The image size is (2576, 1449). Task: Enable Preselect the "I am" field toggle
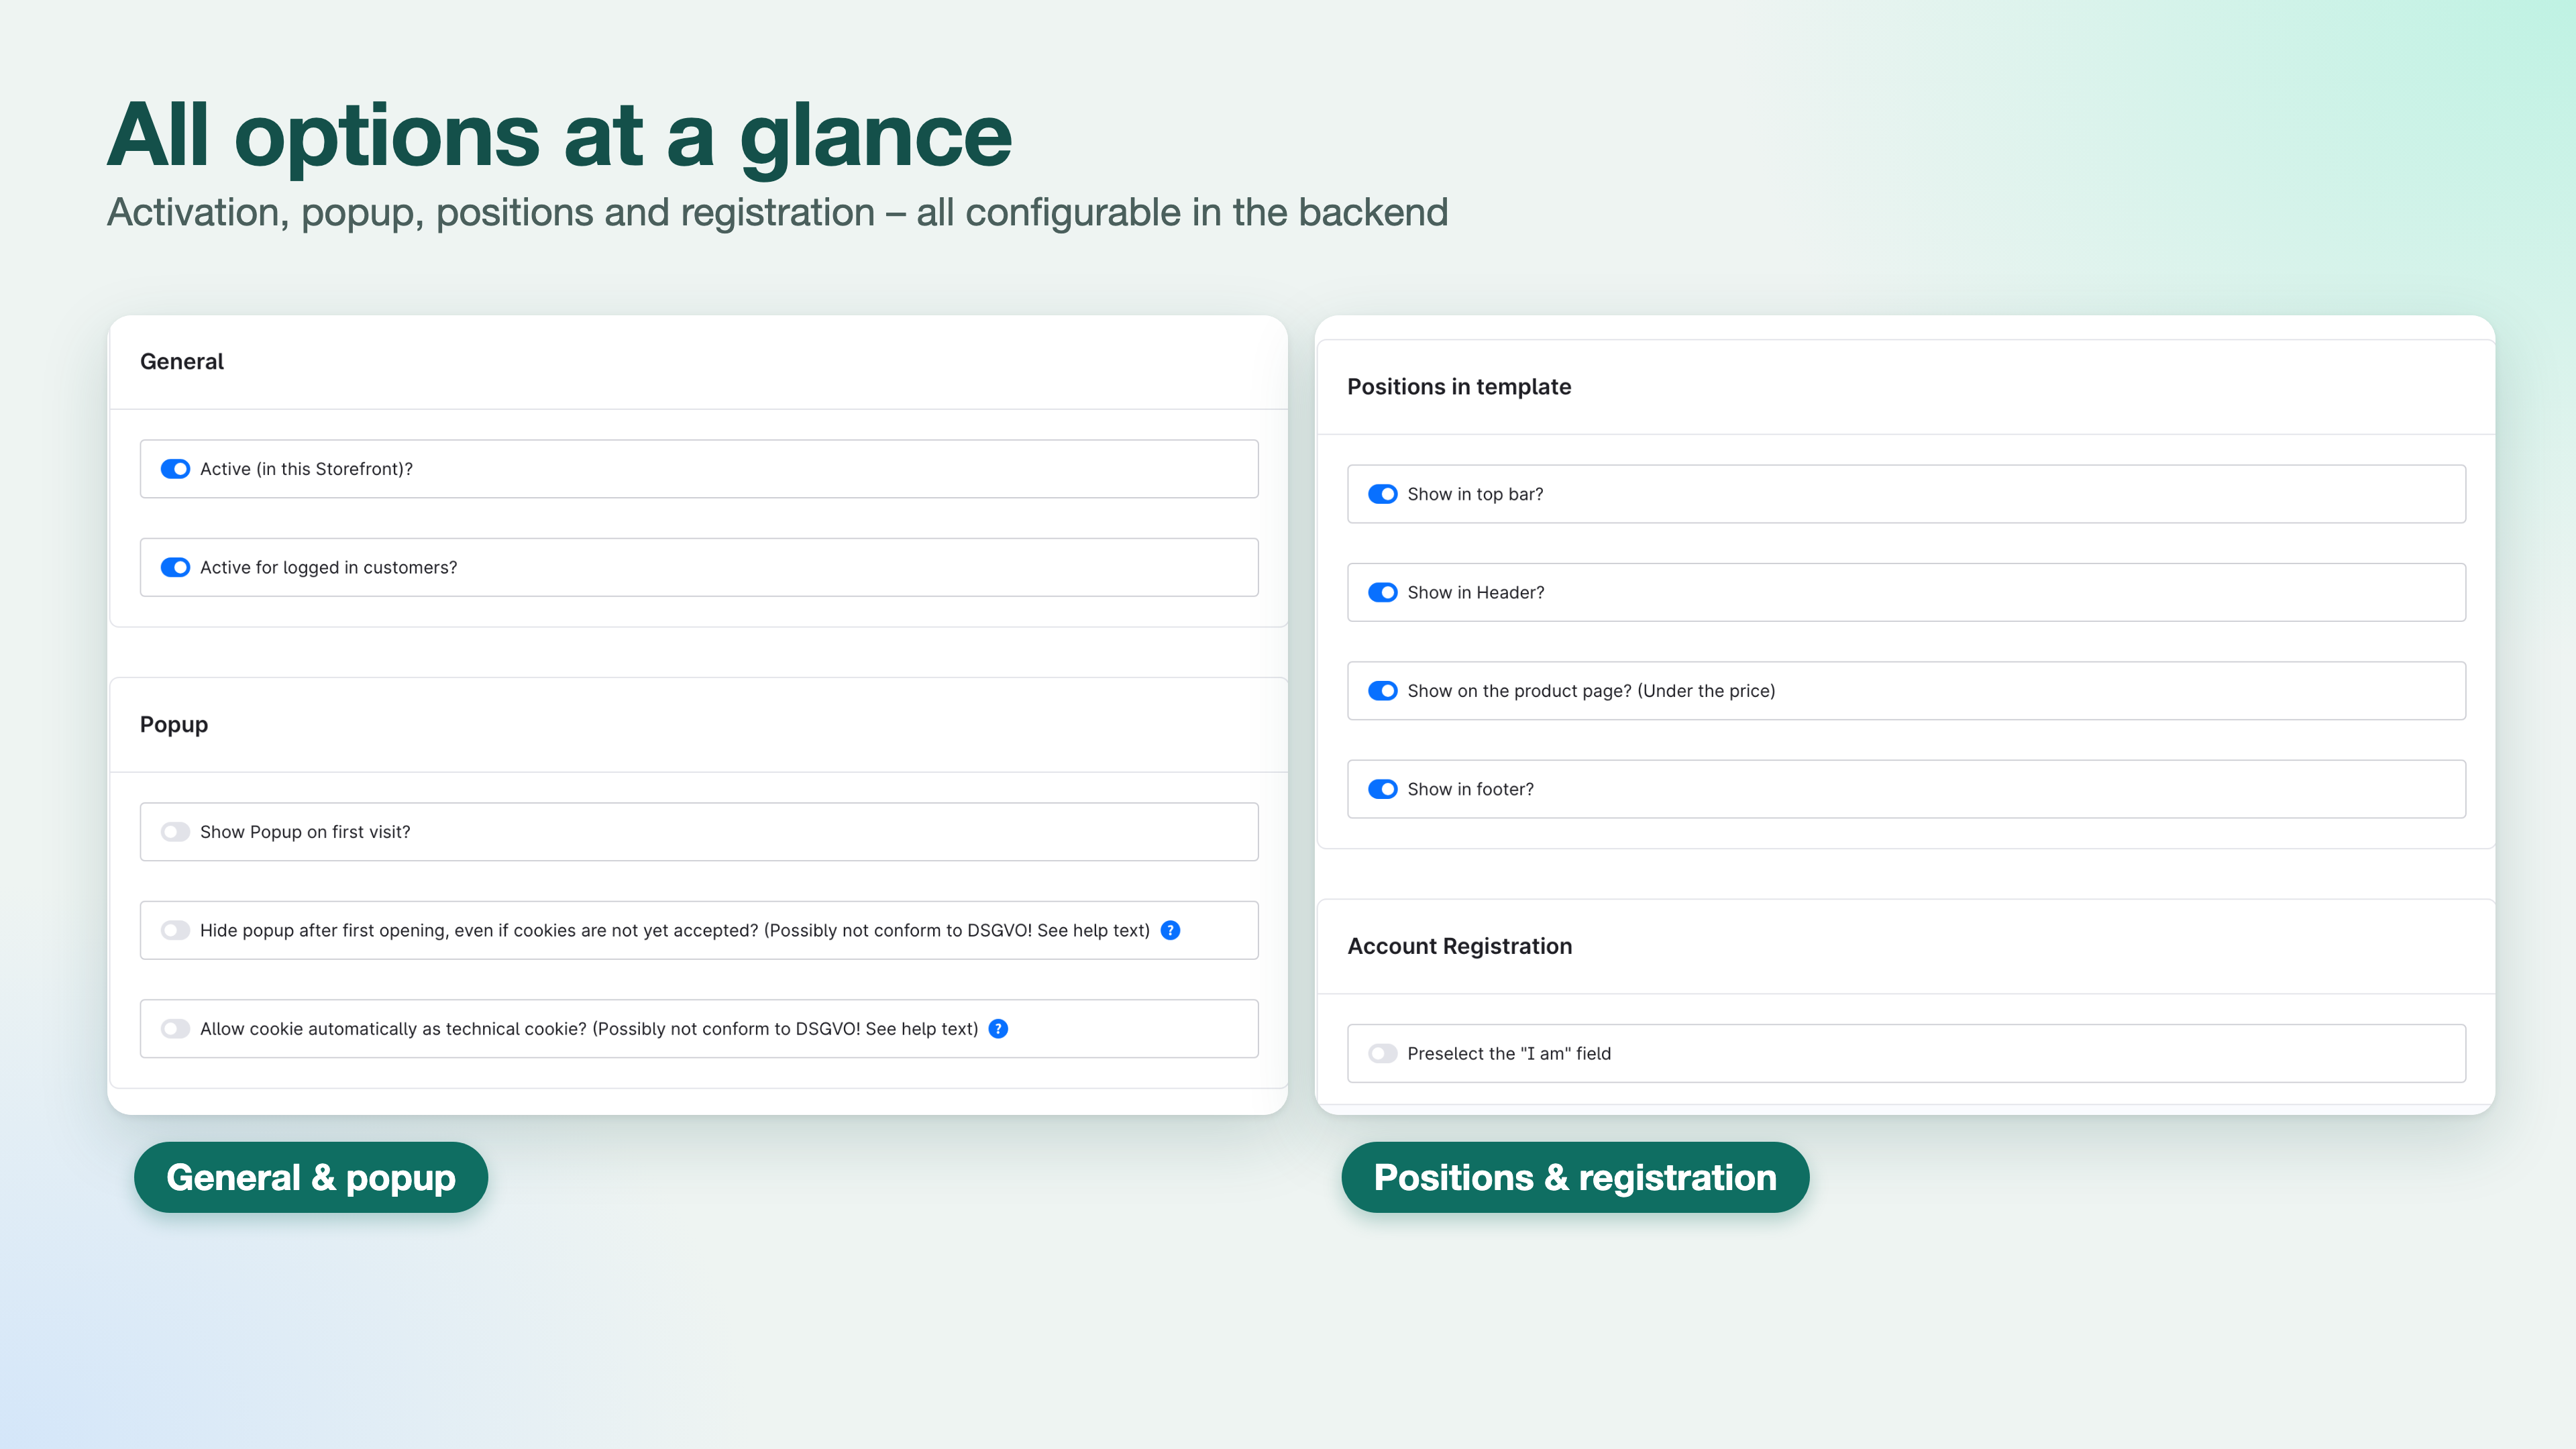(x=1383, y=1053)
